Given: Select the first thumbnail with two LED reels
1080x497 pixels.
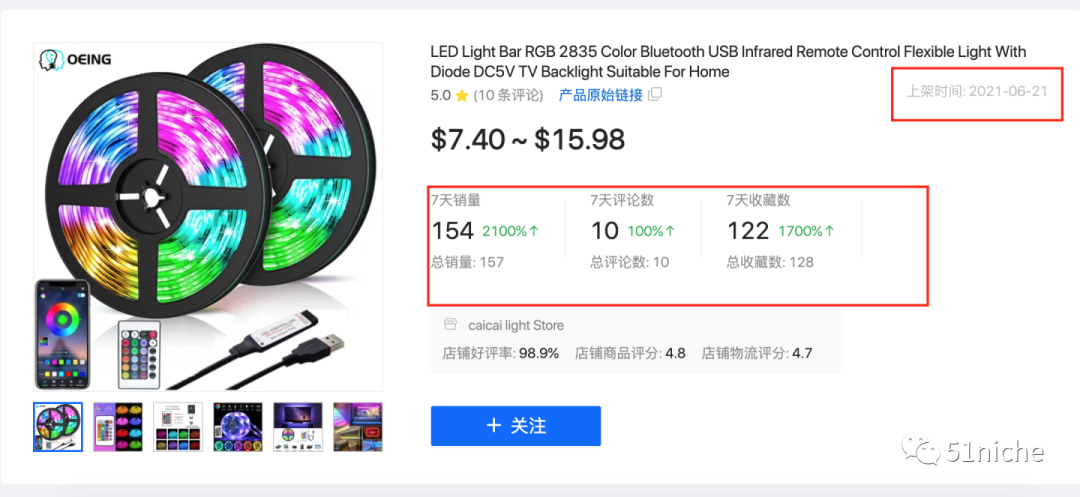Looking at the screenshot, I should [58, 427].
